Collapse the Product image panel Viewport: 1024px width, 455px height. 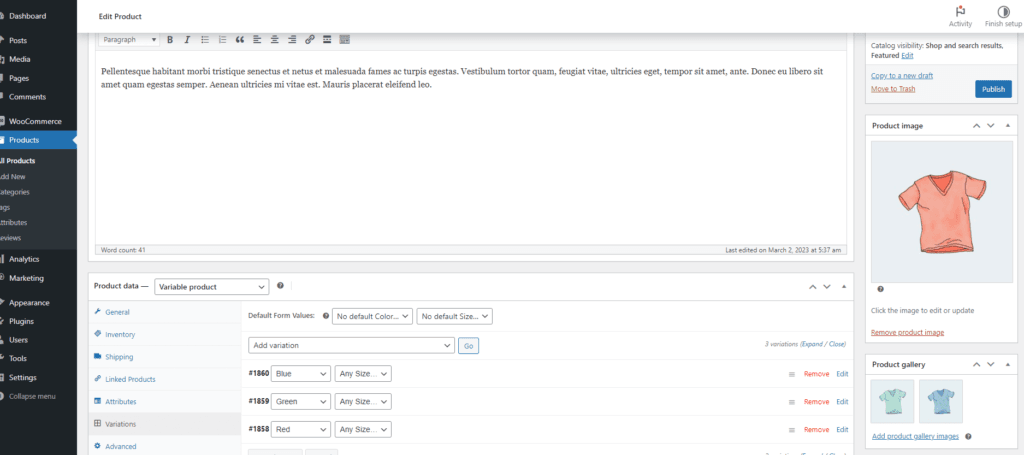tap(1008, 125)
